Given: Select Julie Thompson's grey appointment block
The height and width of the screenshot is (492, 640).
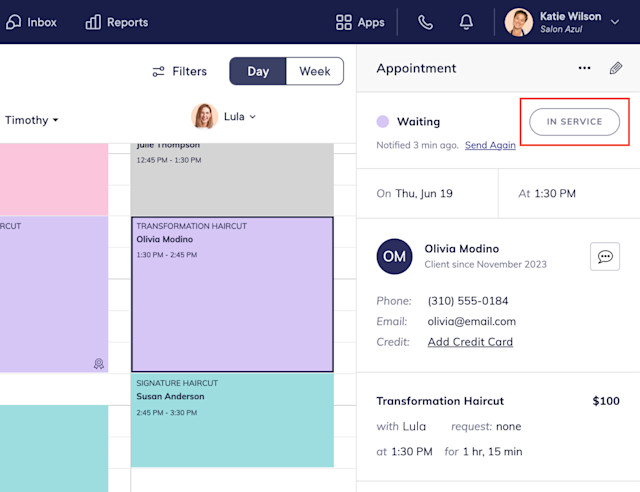Looking at the screenshot, I should coord(232,179).
